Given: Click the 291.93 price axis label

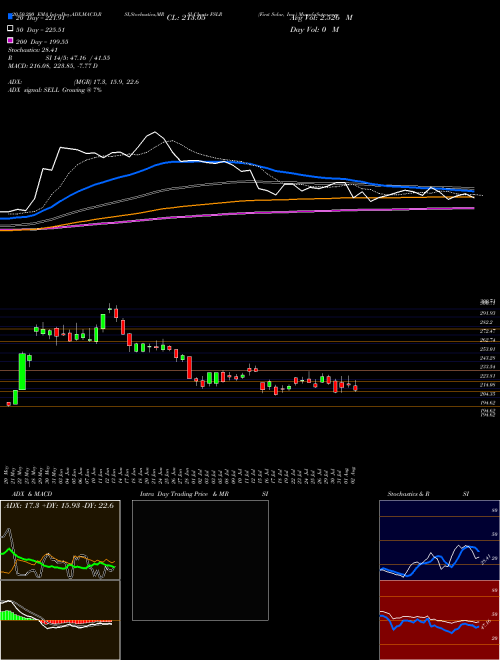Looking at the screenshot, I should (488, 313).
